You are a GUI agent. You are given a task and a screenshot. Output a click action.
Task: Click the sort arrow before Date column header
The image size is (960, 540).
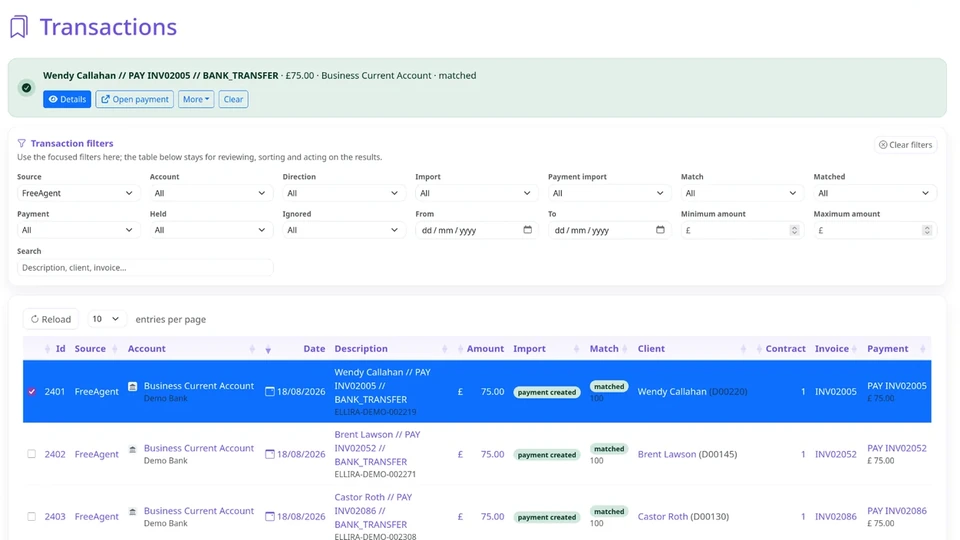tap(268, 350)
